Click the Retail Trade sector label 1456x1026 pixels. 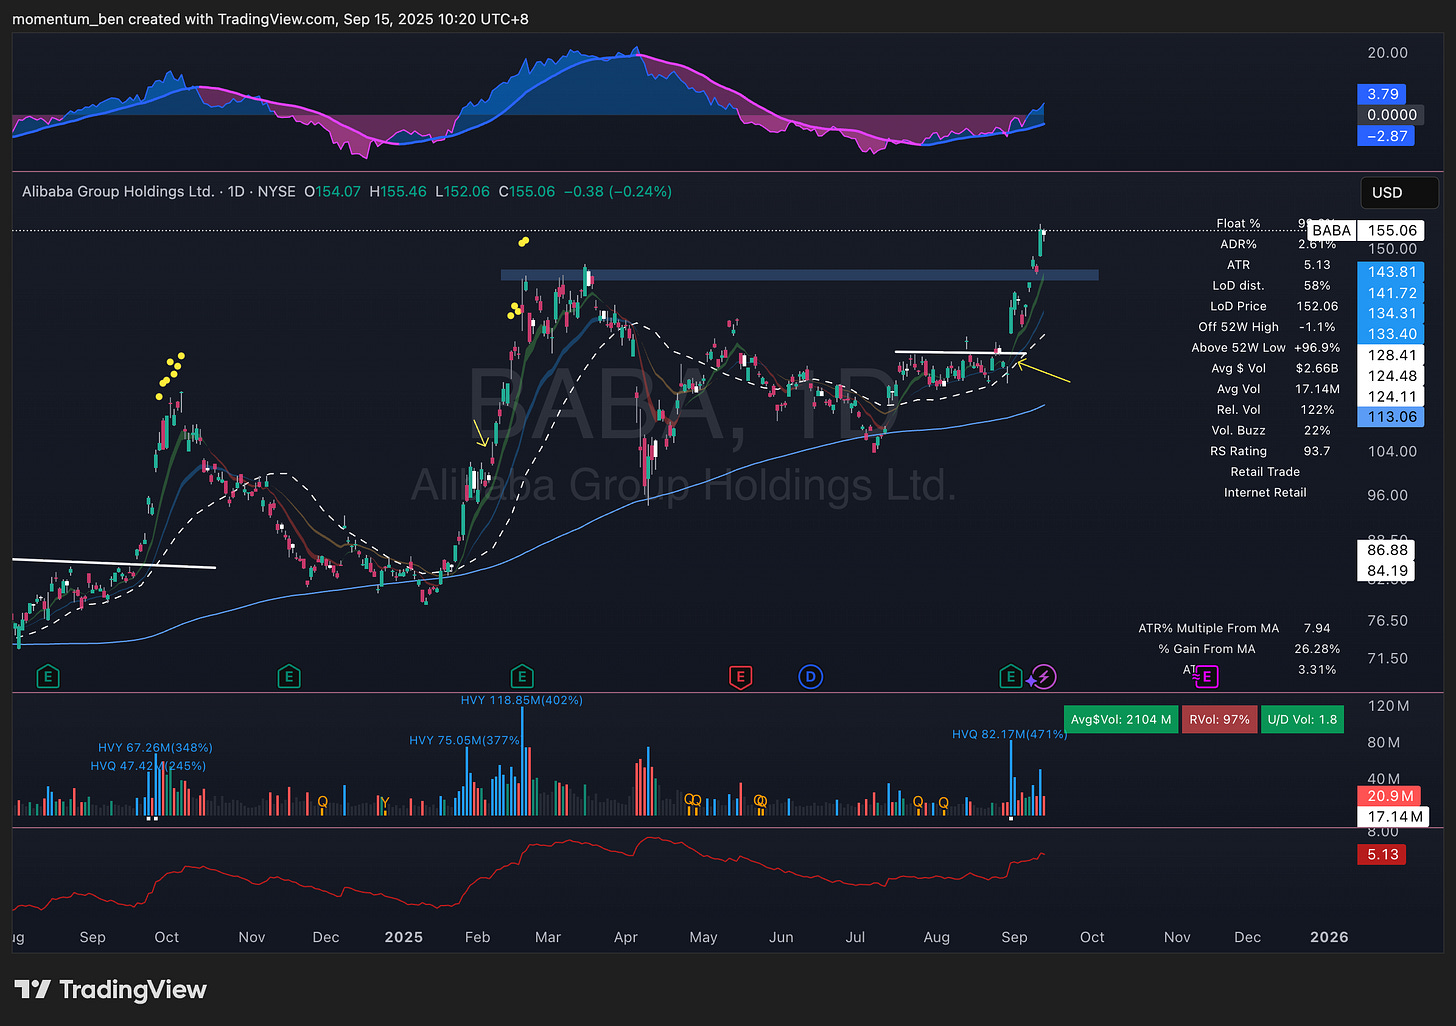pos(1265,472)
